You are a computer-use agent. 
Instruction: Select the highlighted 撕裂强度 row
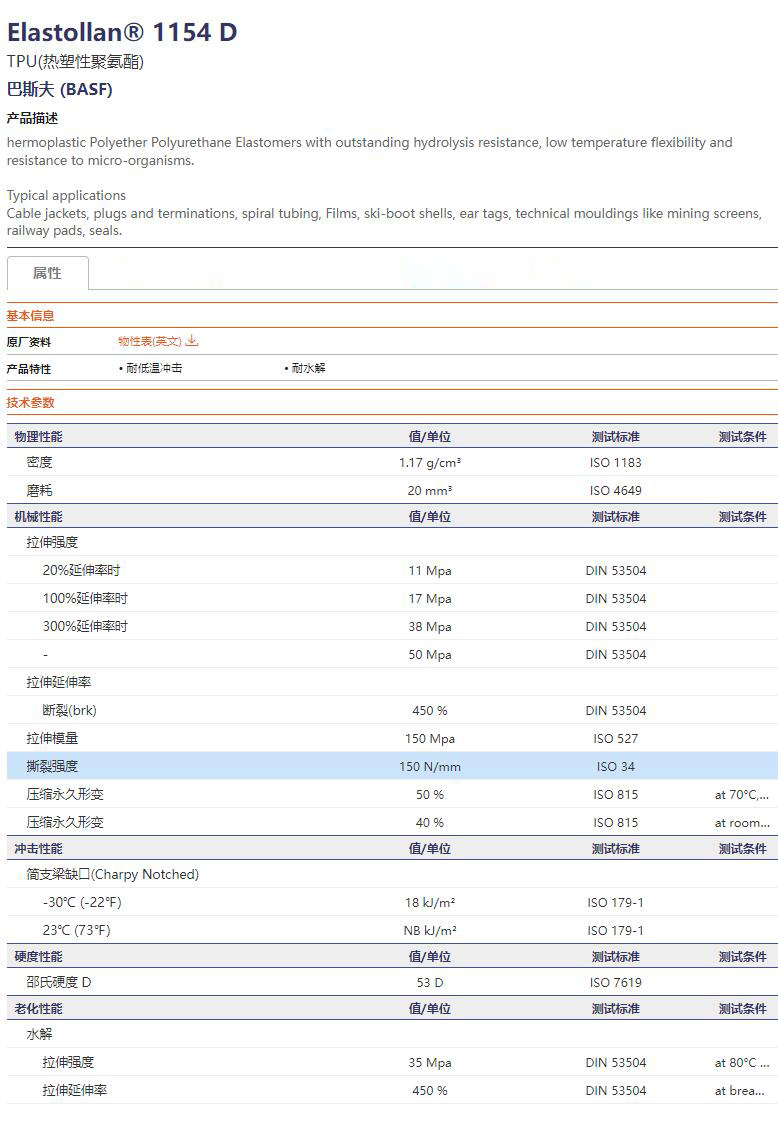pyautogui.click(x=392, y=766)
